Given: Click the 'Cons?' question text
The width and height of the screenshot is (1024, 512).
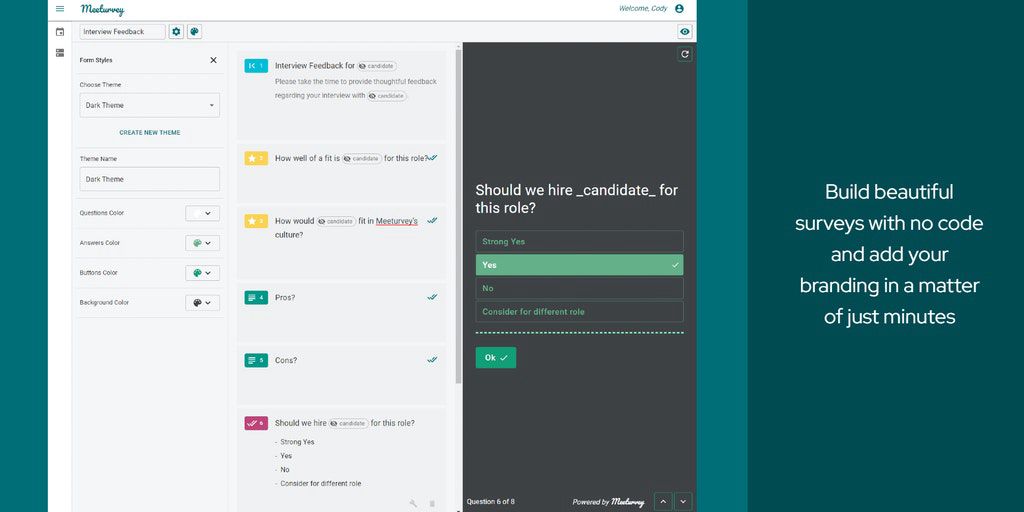Looking at the screenshot, I should pyautogui.click(x=286, y=360).
